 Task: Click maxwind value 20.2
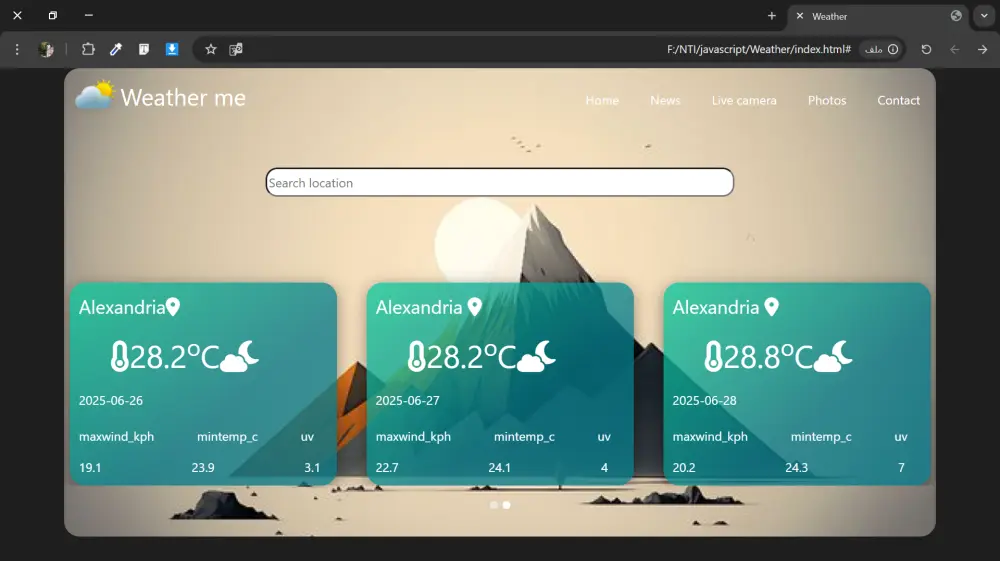tap(684, 467)
